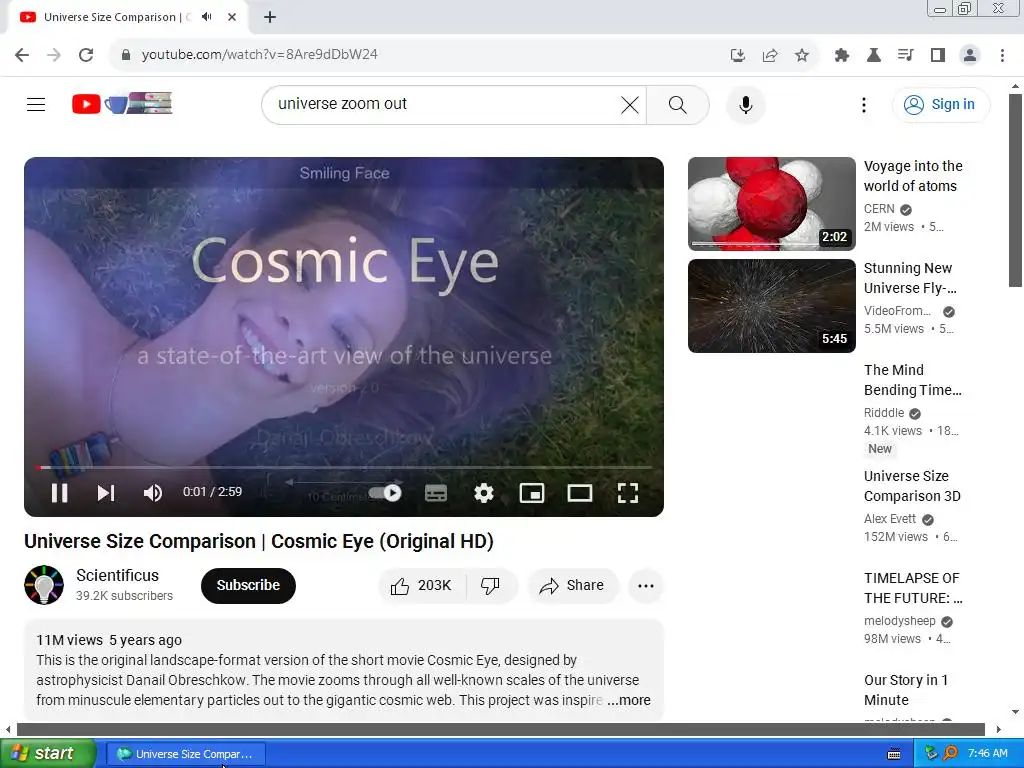Open YouTube settings three-dot menu

click(x=863, y=104)
